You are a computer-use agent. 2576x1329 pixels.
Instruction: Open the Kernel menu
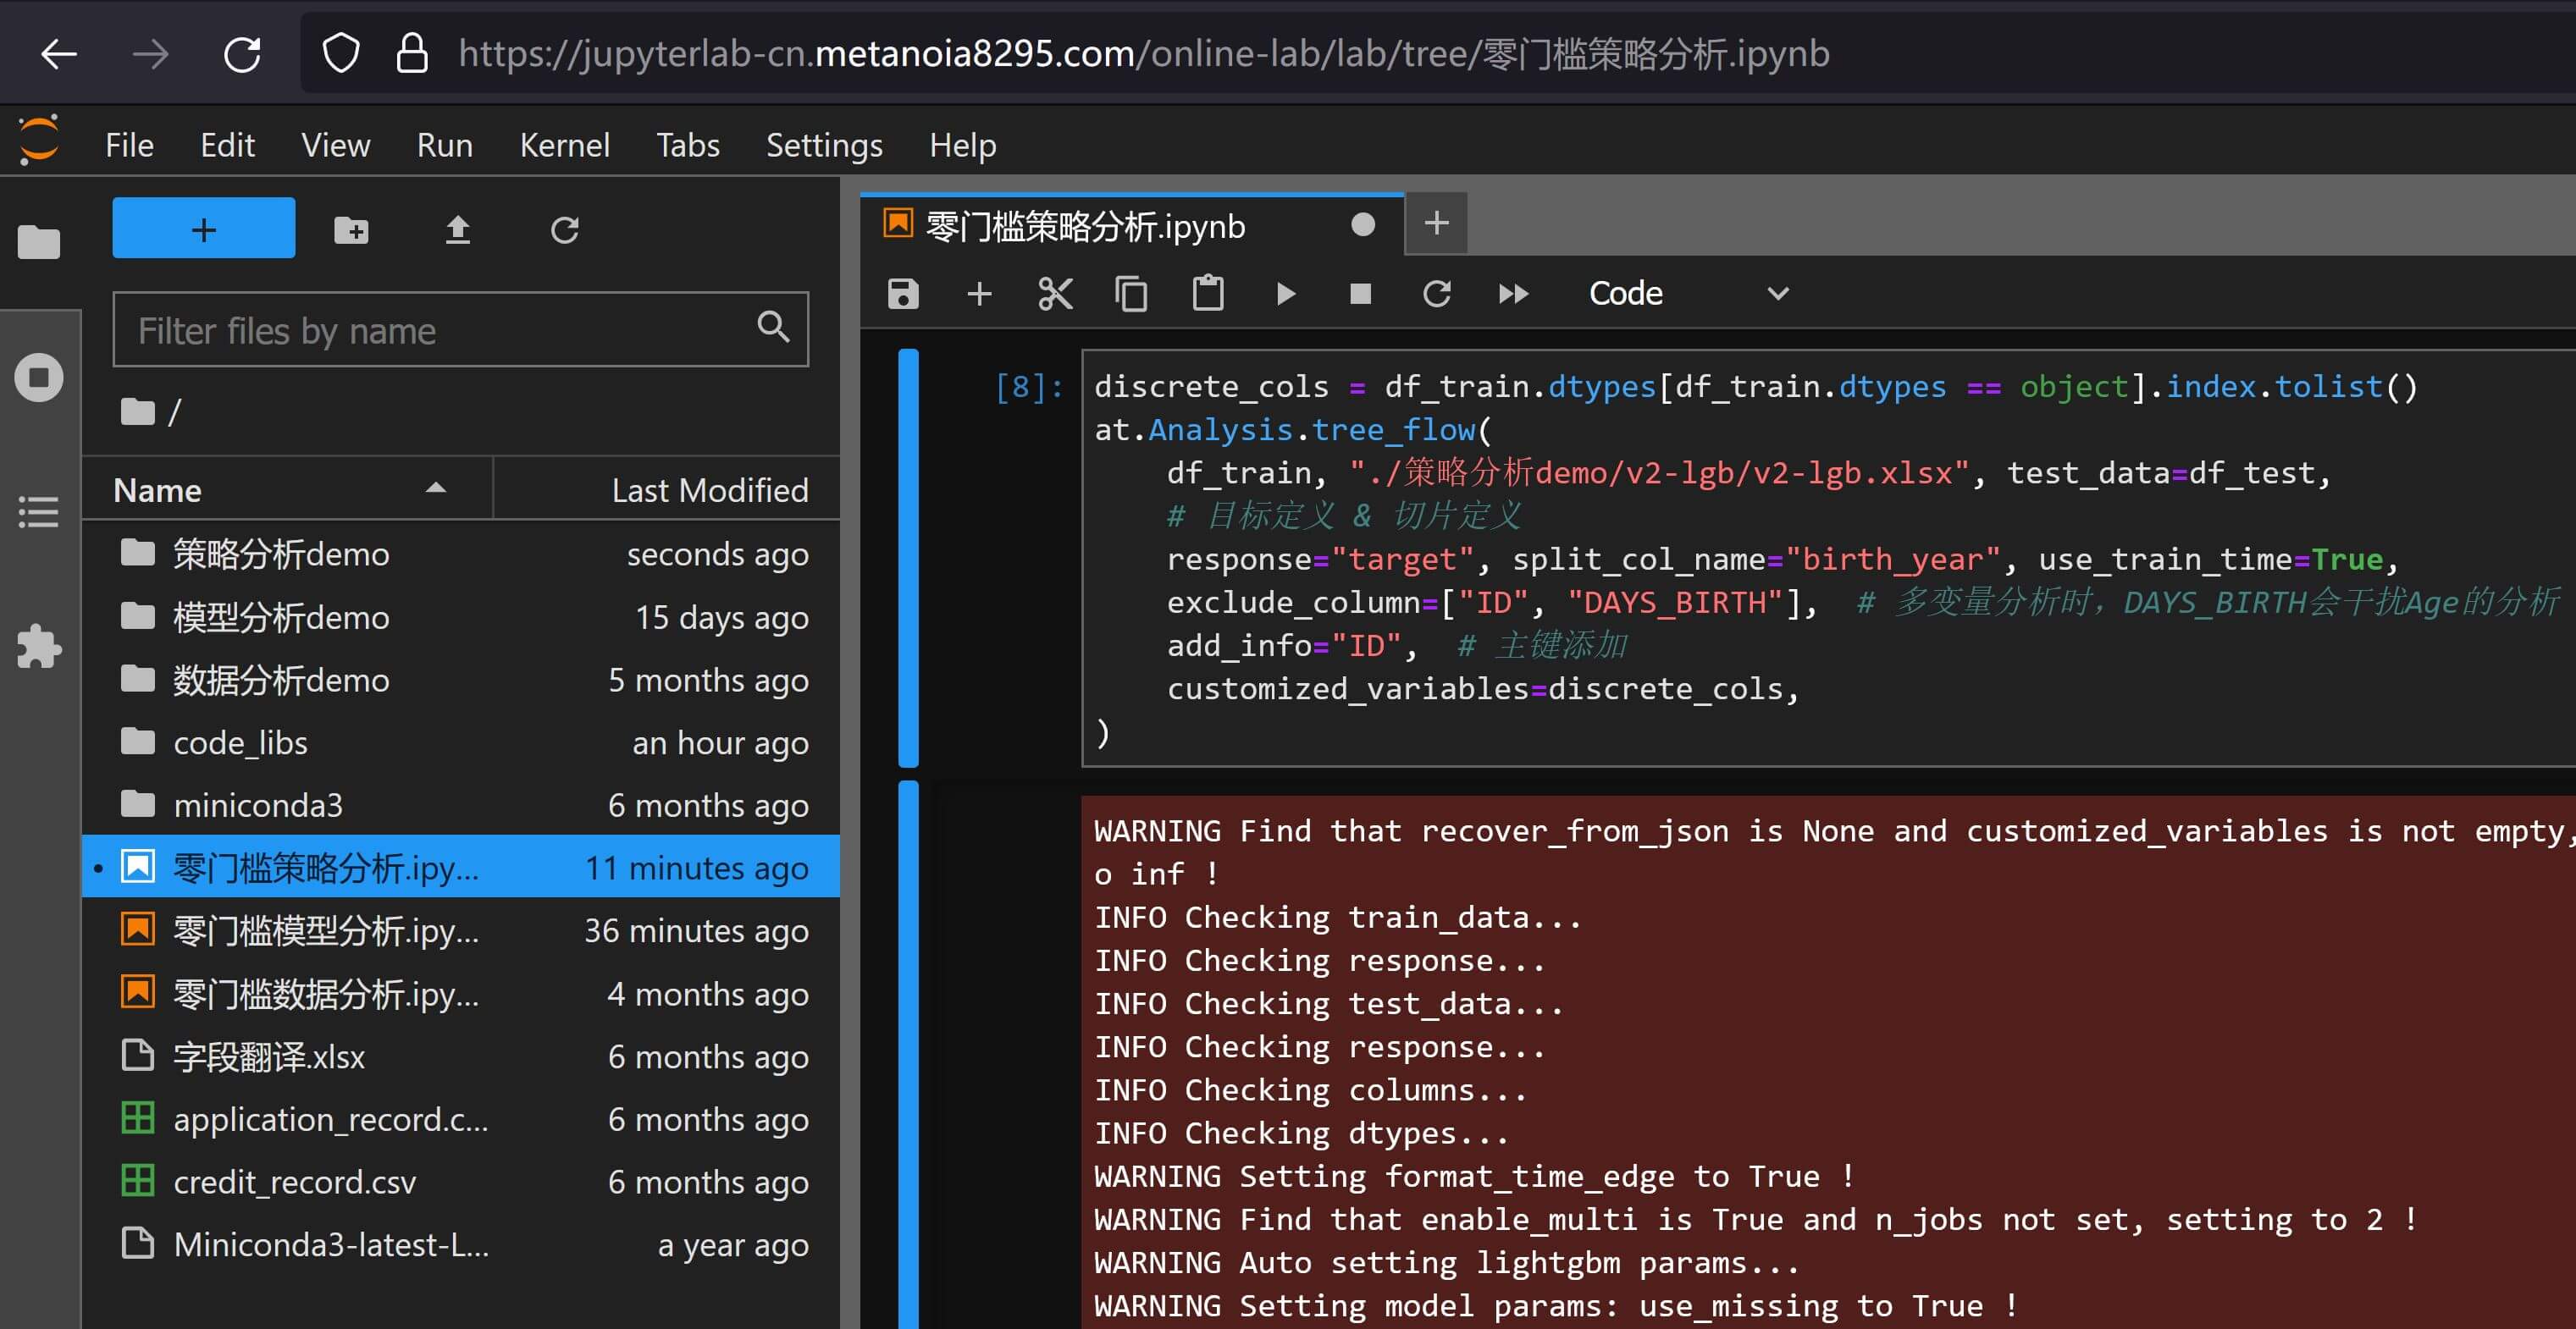coord(564,146)
